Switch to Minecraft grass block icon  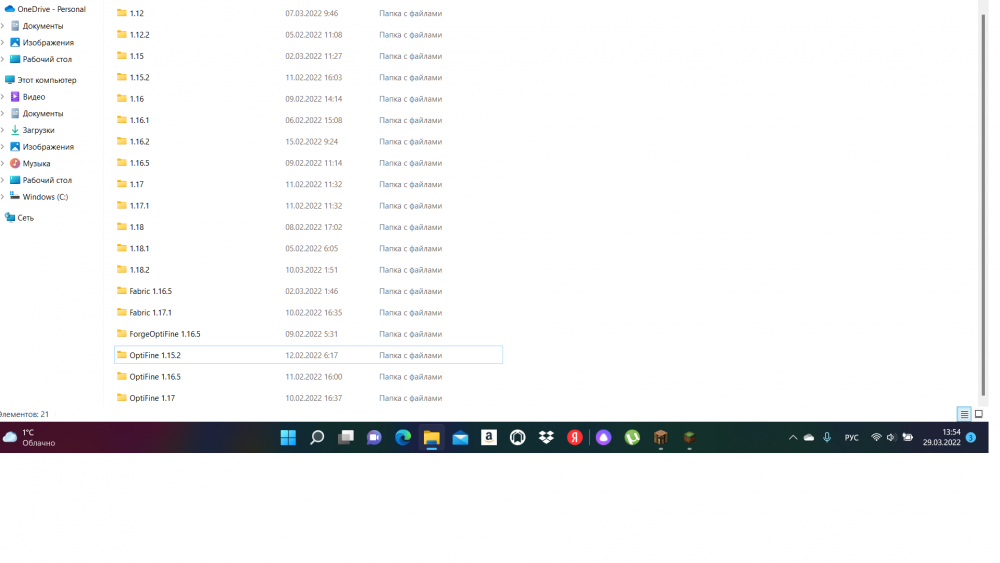689,437
